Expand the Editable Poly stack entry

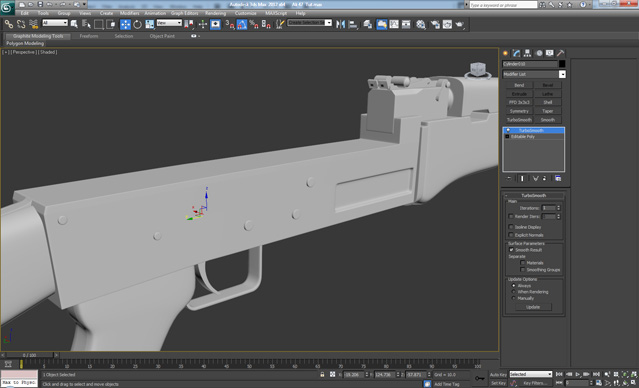[507, 137]
